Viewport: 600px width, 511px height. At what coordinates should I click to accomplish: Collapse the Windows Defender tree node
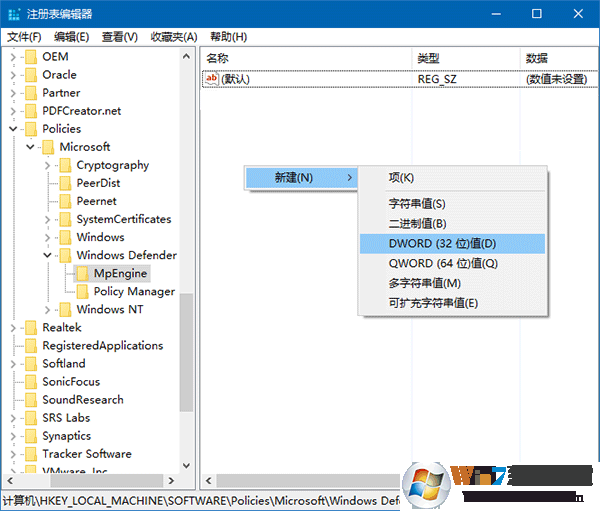pos(47,255)
